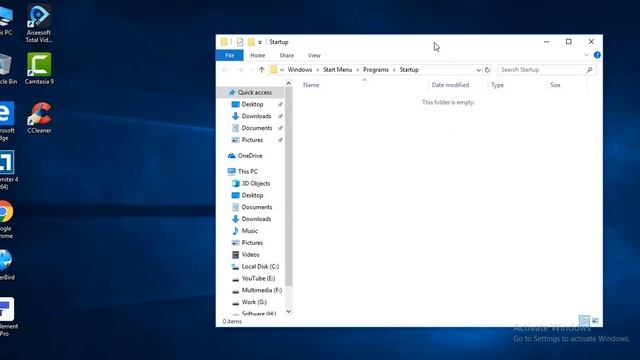Open the Customize Quick Access Toolbar arrow
The width and height of the screenshot is (640, 360).
point(260,42)
